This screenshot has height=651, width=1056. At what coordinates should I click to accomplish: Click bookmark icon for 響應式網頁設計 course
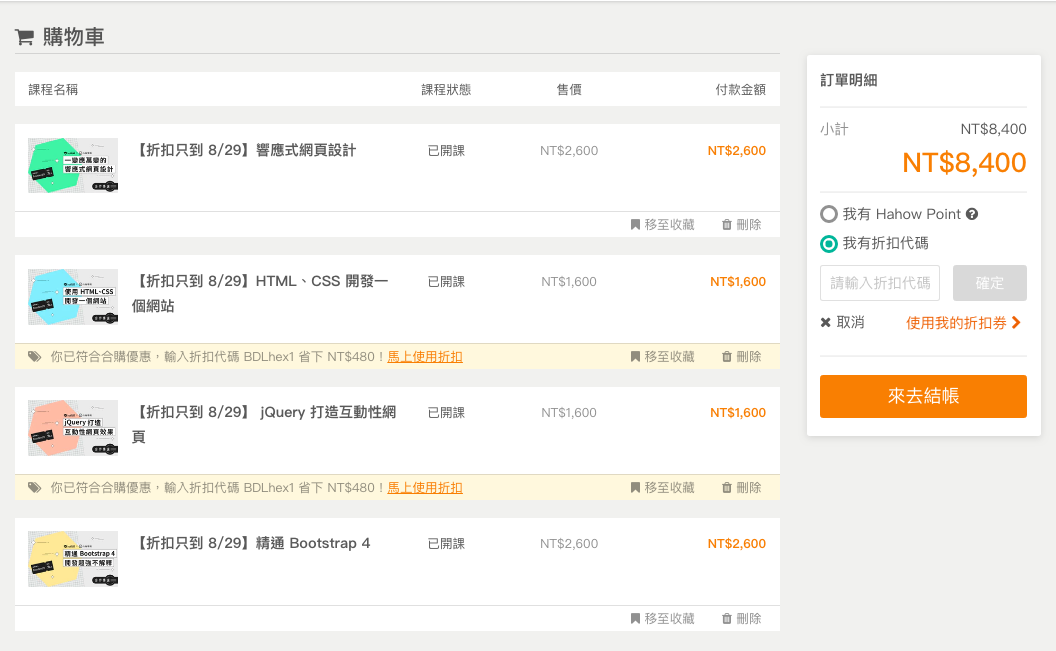point(635,225)
